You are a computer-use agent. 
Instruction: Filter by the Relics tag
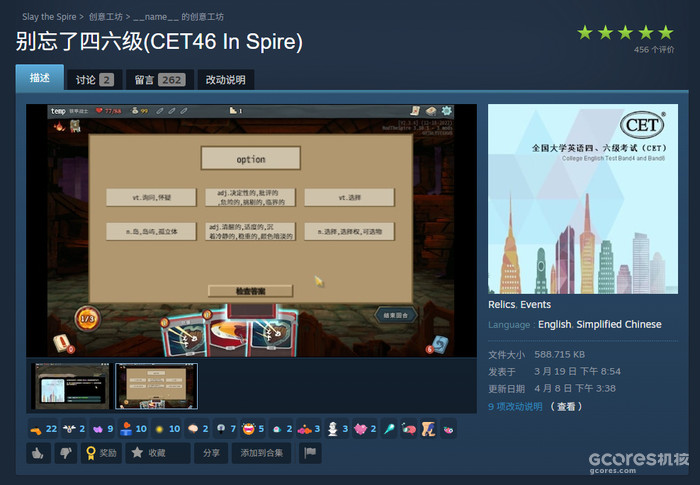click(x=502, y=305)
